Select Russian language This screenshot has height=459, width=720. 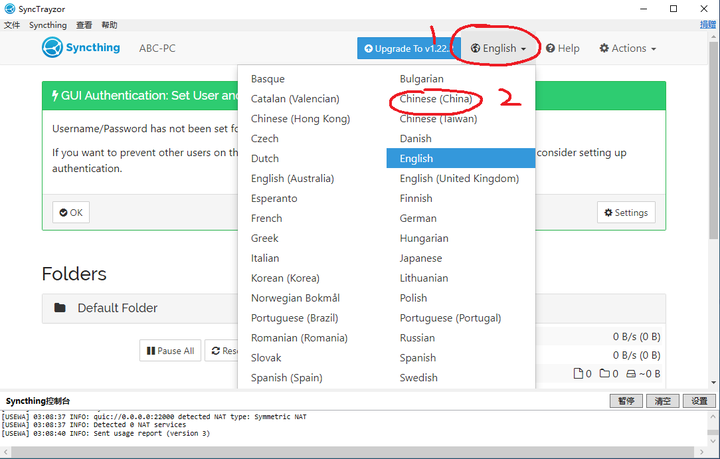pos(417,338)
